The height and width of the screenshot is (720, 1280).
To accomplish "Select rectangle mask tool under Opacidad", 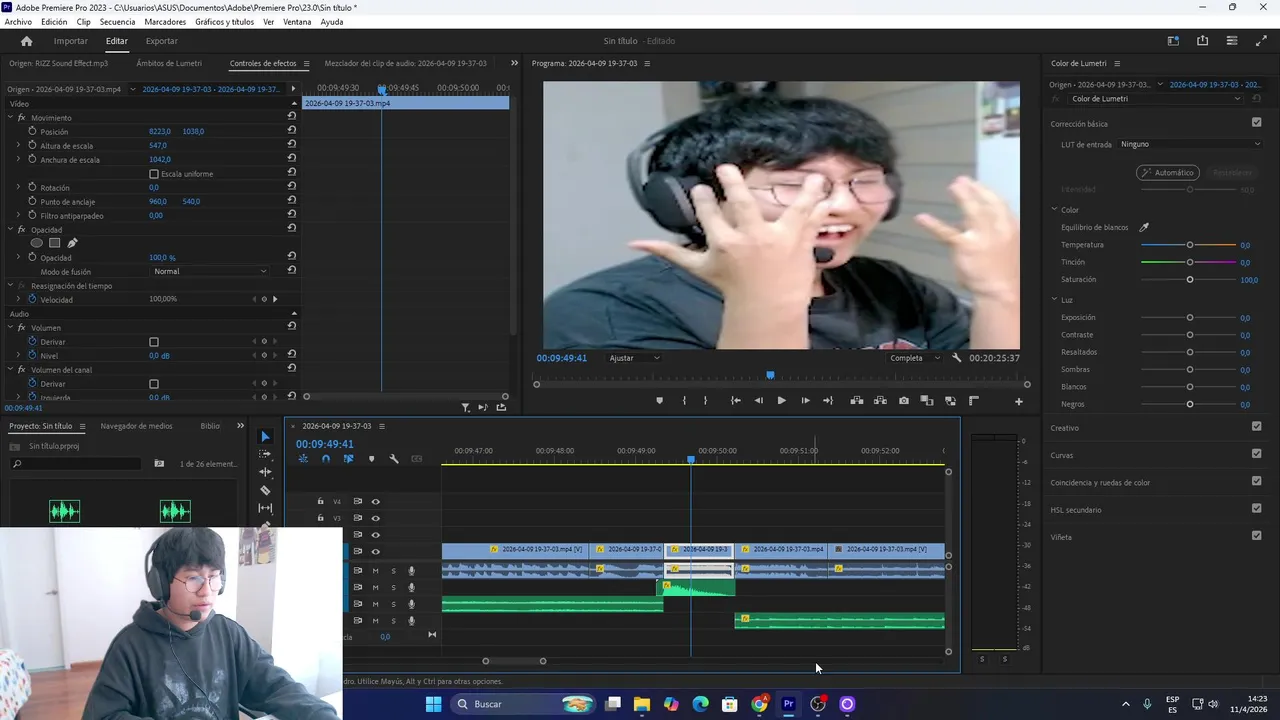I will (x=55, y=243).
